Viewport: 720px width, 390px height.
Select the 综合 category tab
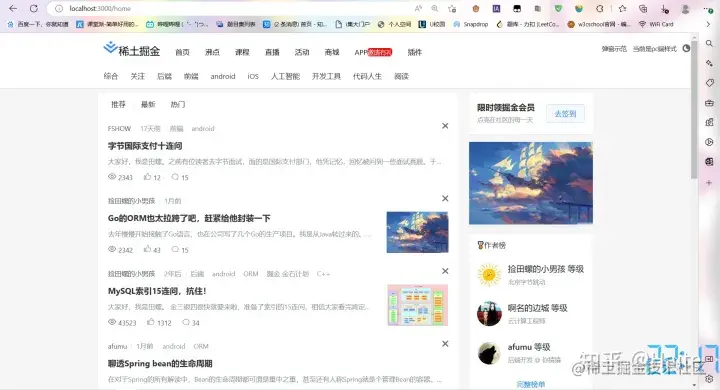(x=111, y=76)
